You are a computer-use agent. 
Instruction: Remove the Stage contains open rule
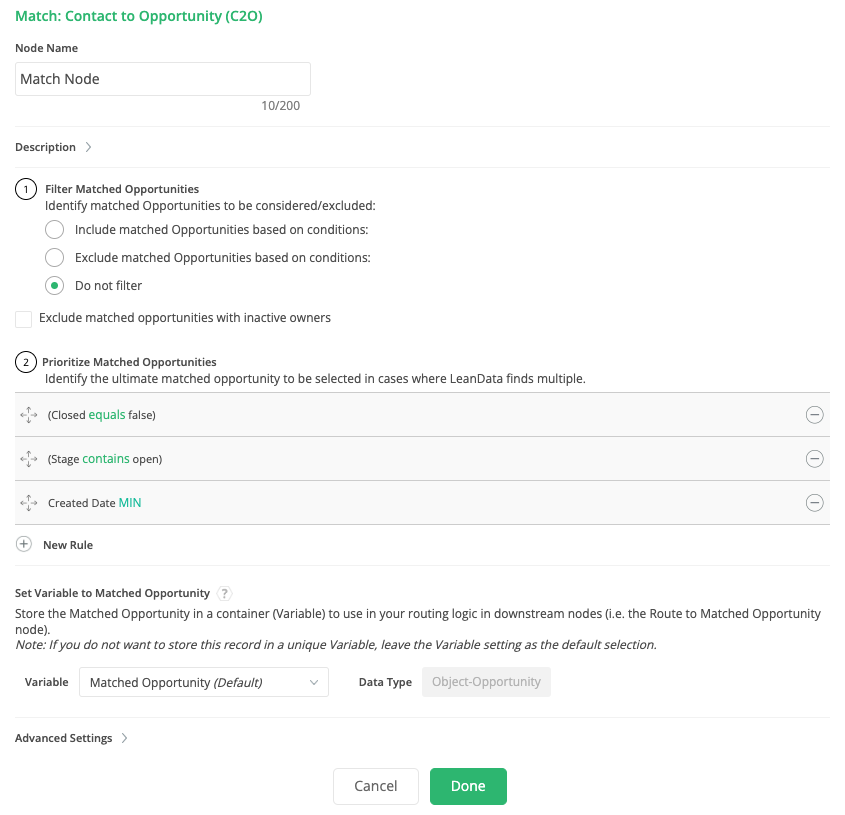point(814,459)
